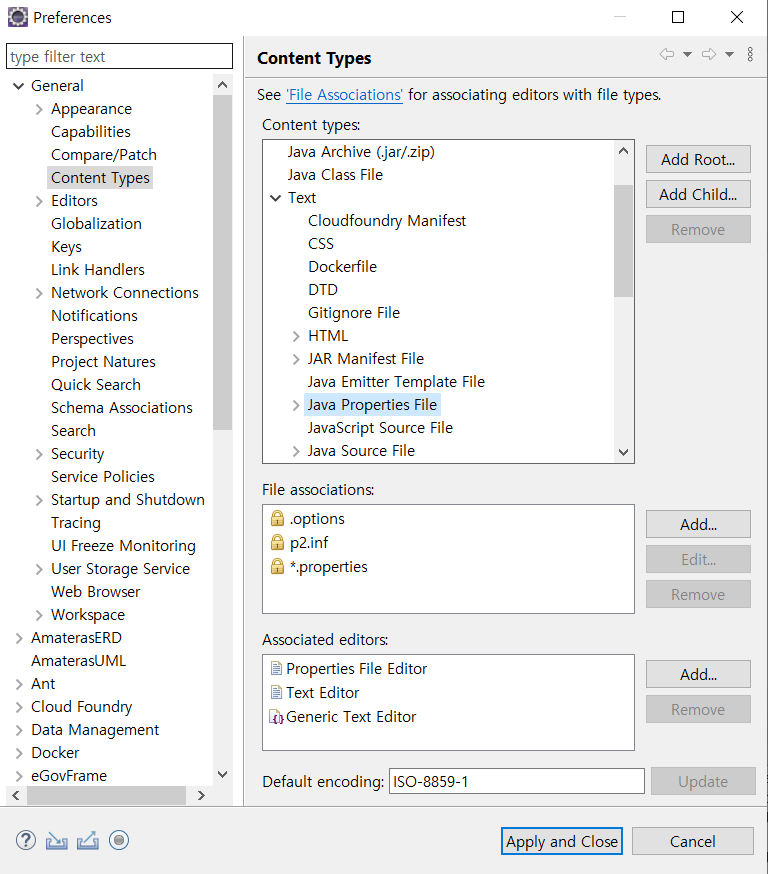Open the 'File Associations' link
768x874 pixels.
coord(344,95)
